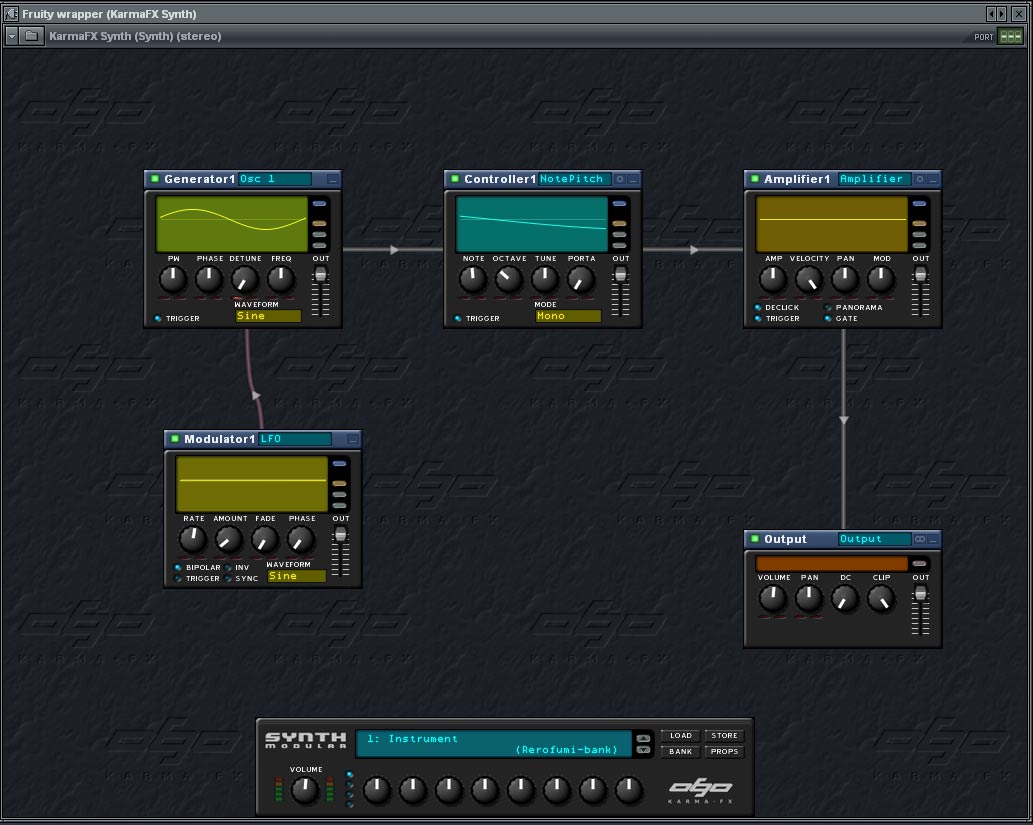This screenshot has height=825, width=1033.
Task: Enable INV on Modulator1
Action: pyautogui.click(x=228, y=567)
